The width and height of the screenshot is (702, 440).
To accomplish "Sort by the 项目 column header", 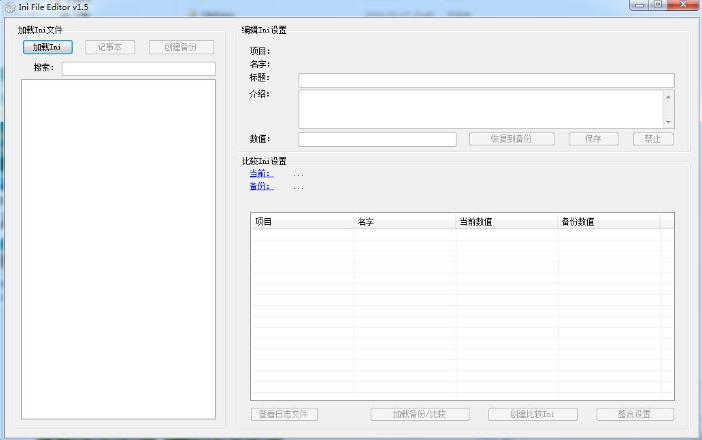I will [x=302, y=222].
